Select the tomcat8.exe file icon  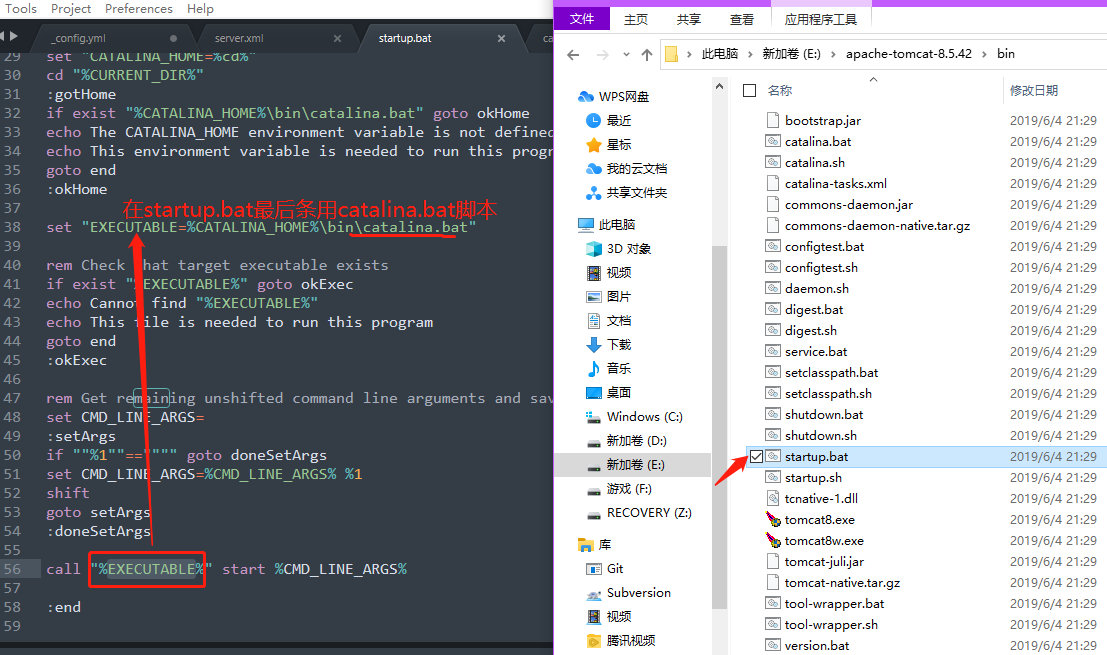[772, 519]
